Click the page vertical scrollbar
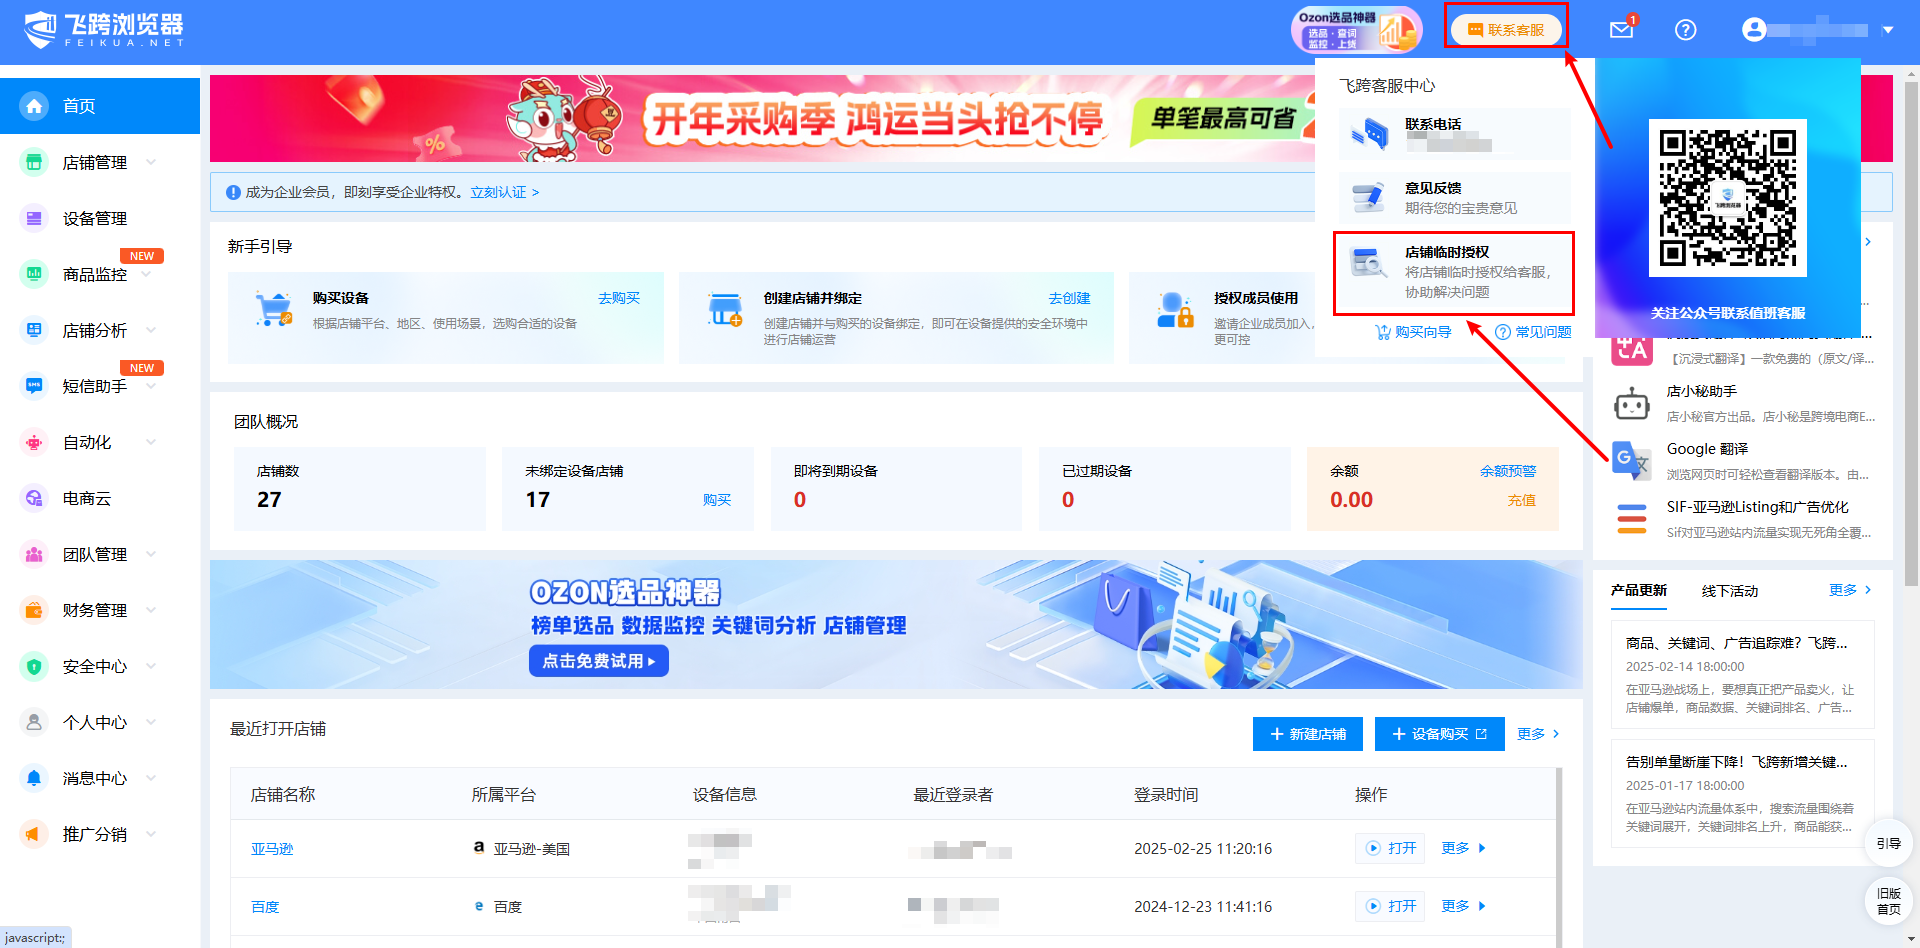Viewport: 1920px width, 948px height. point(1911,330)
